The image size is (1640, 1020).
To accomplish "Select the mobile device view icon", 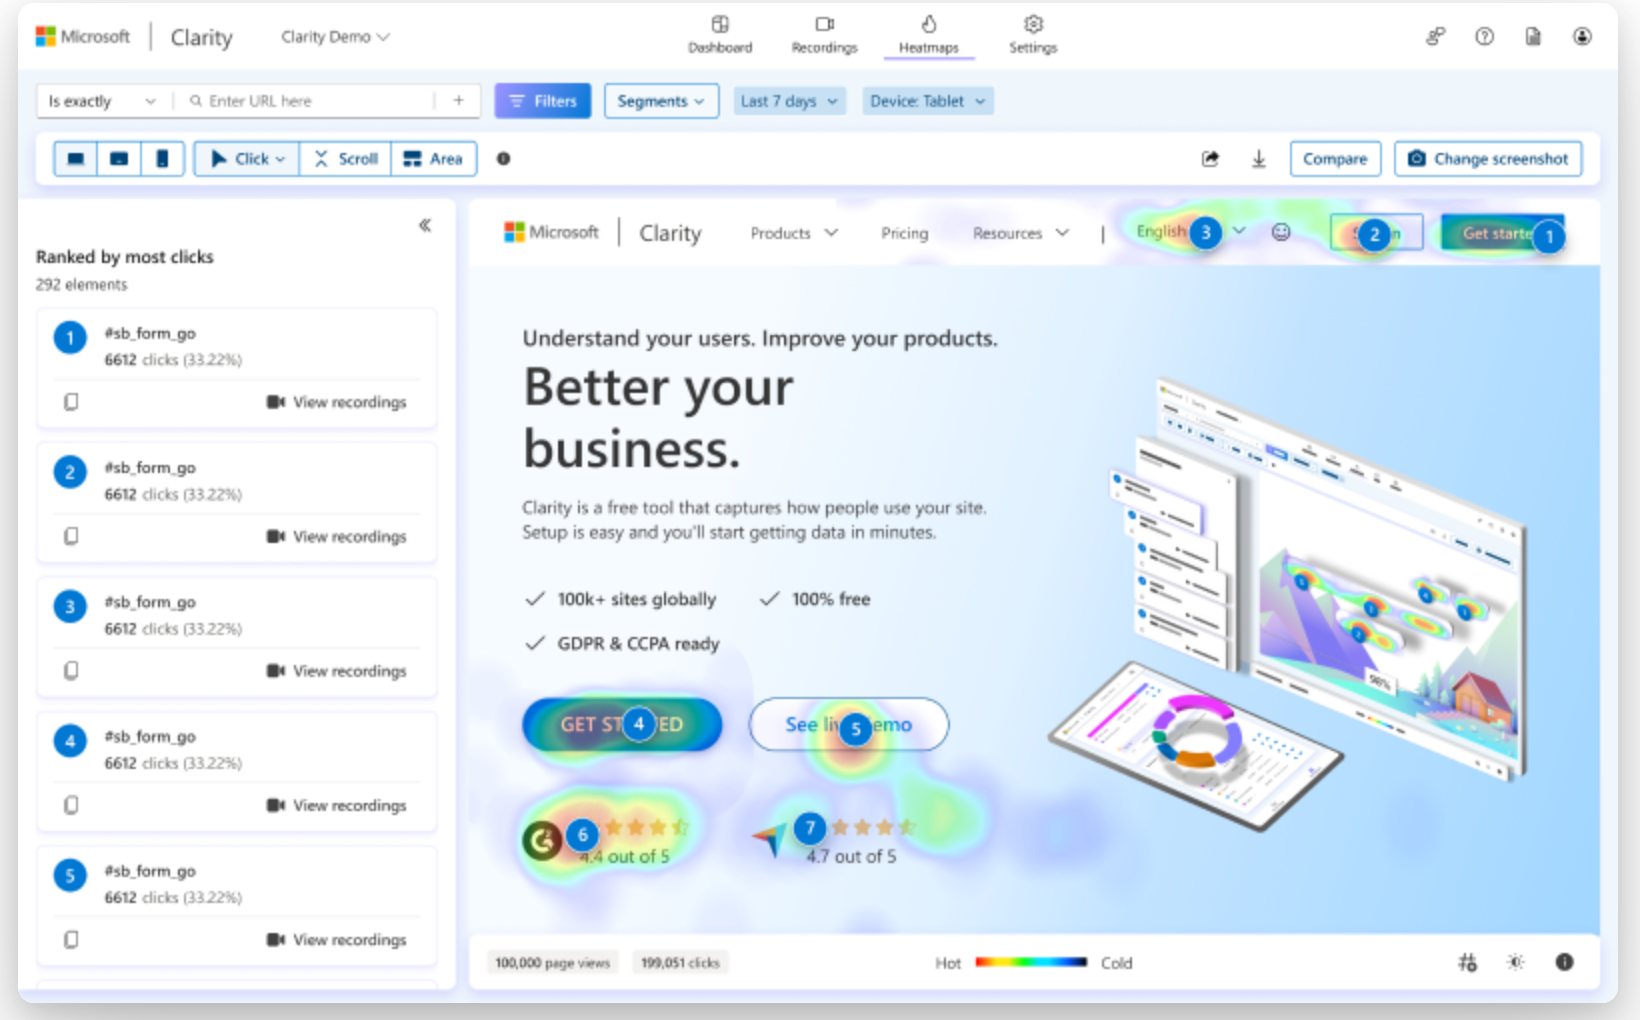I will [x=162, y=159].
